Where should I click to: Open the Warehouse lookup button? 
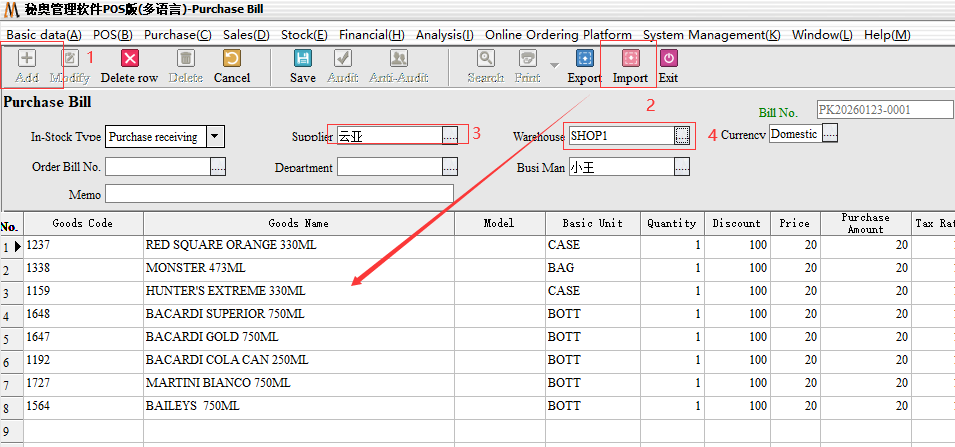coord(682,135)
